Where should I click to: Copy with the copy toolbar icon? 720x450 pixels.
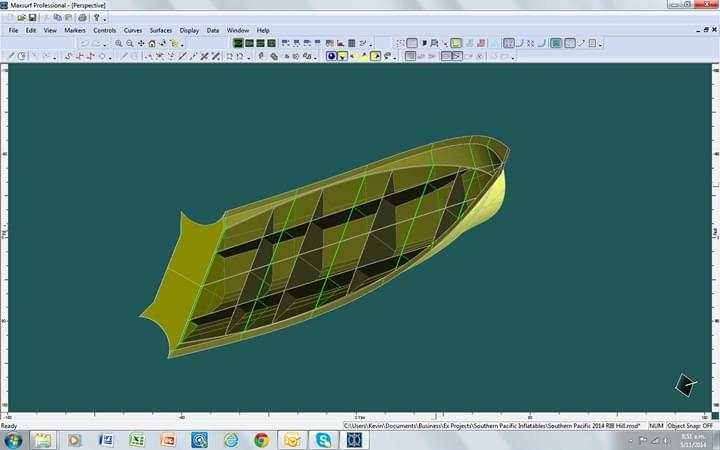57,17
